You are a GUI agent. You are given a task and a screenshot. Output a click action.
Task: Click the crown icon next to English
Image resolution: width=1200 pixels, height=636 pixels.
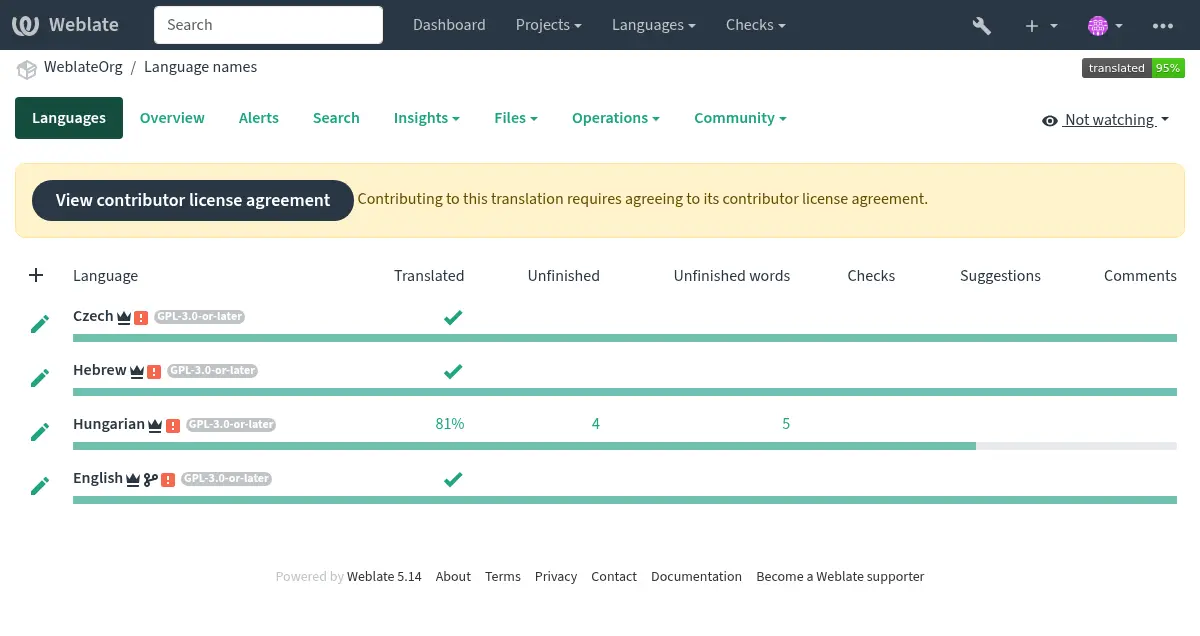(x=133, y=479)
